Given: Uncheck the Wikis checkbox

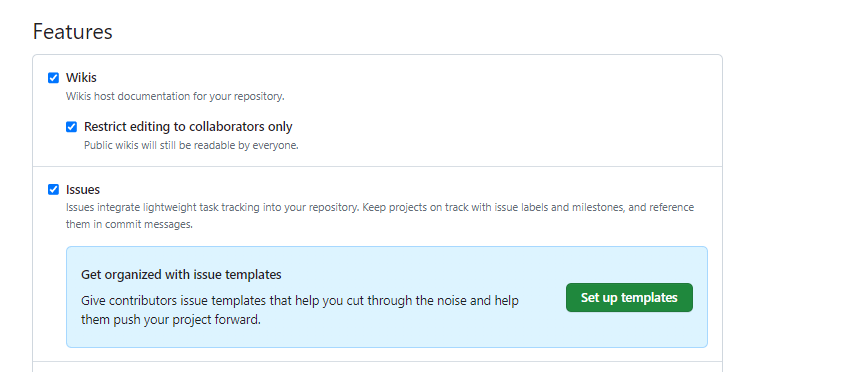Looking at the screenshot, I should pyautogui.click(x=53, y=78).
